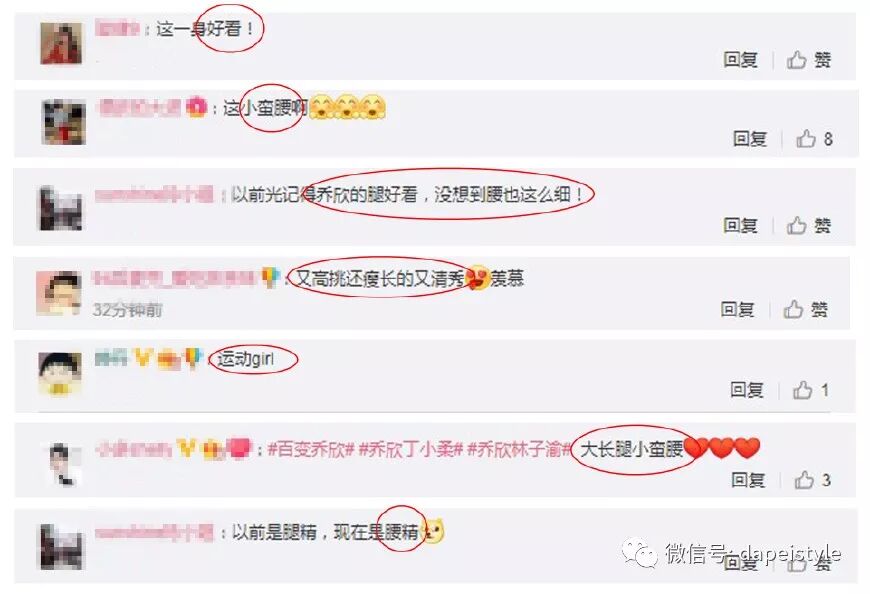870x594 pixels.
Task: Open avatar of '又高挑还瘦' commenter
Action: click(x=58, y=293)
